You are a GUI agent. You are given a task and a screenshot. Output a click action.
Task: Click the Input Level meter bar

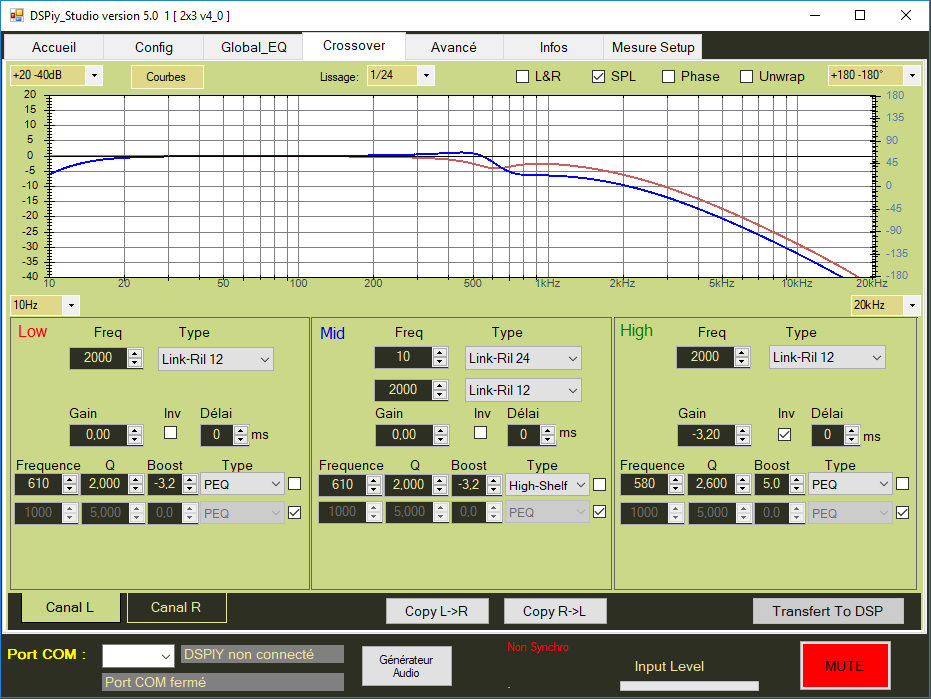[x=689, y=686]
